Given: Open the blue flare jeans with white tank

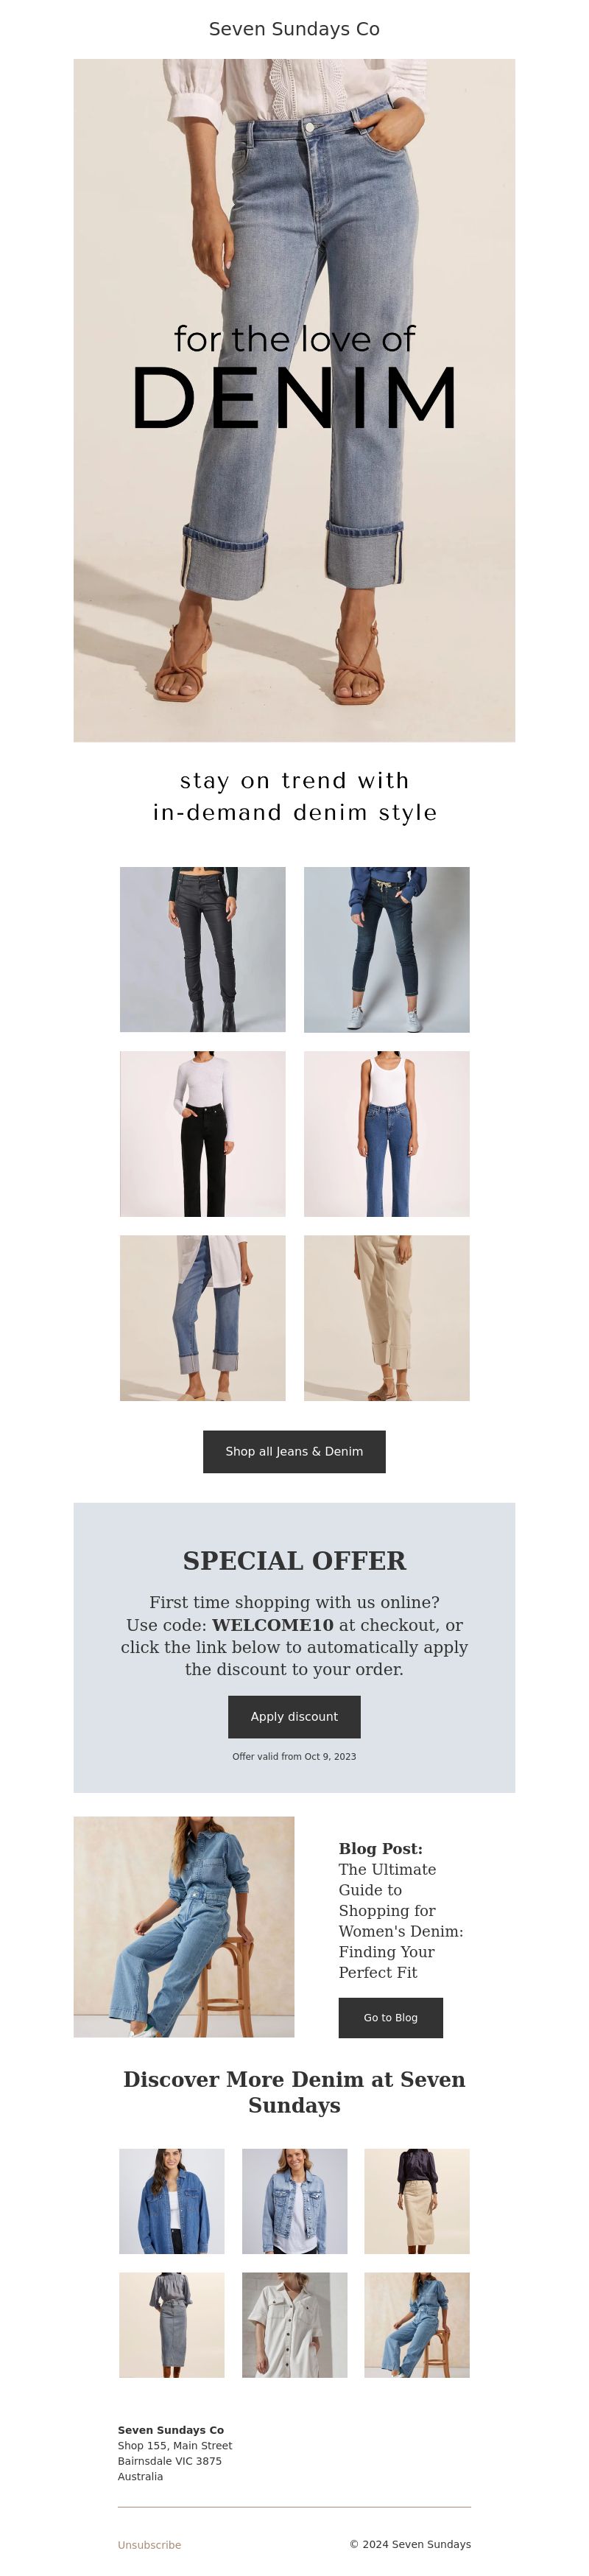Looking at the screenshot, I should click(386, 1133).
